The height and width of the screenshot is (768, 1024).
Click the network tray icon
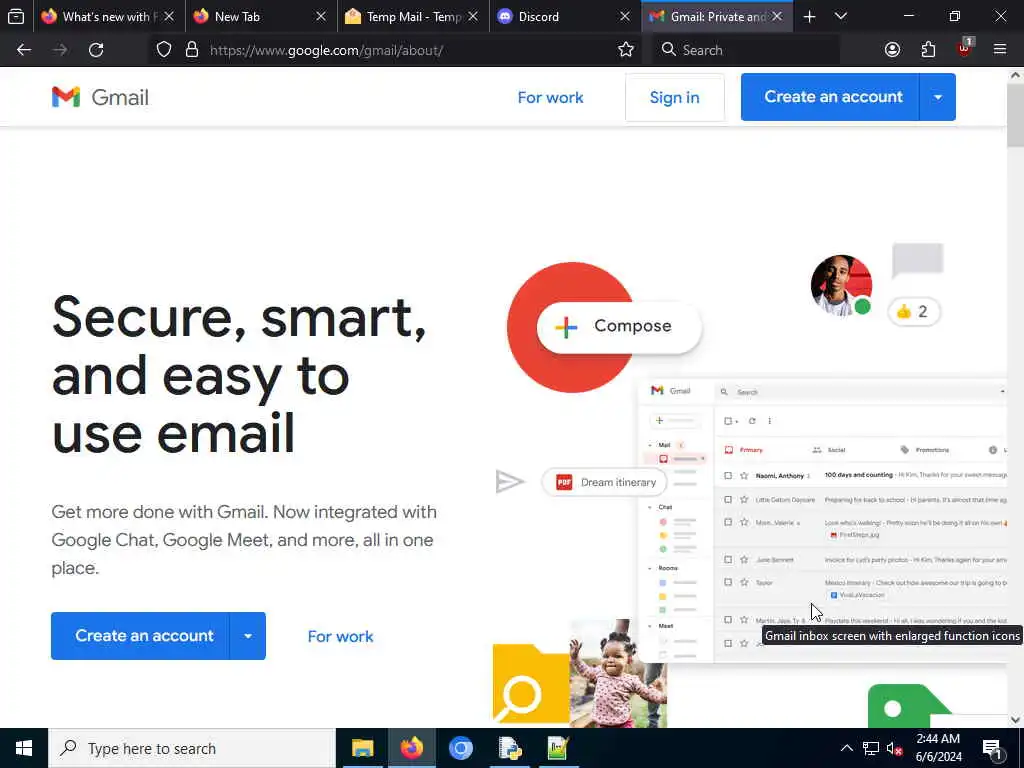[x=871, y=748]
